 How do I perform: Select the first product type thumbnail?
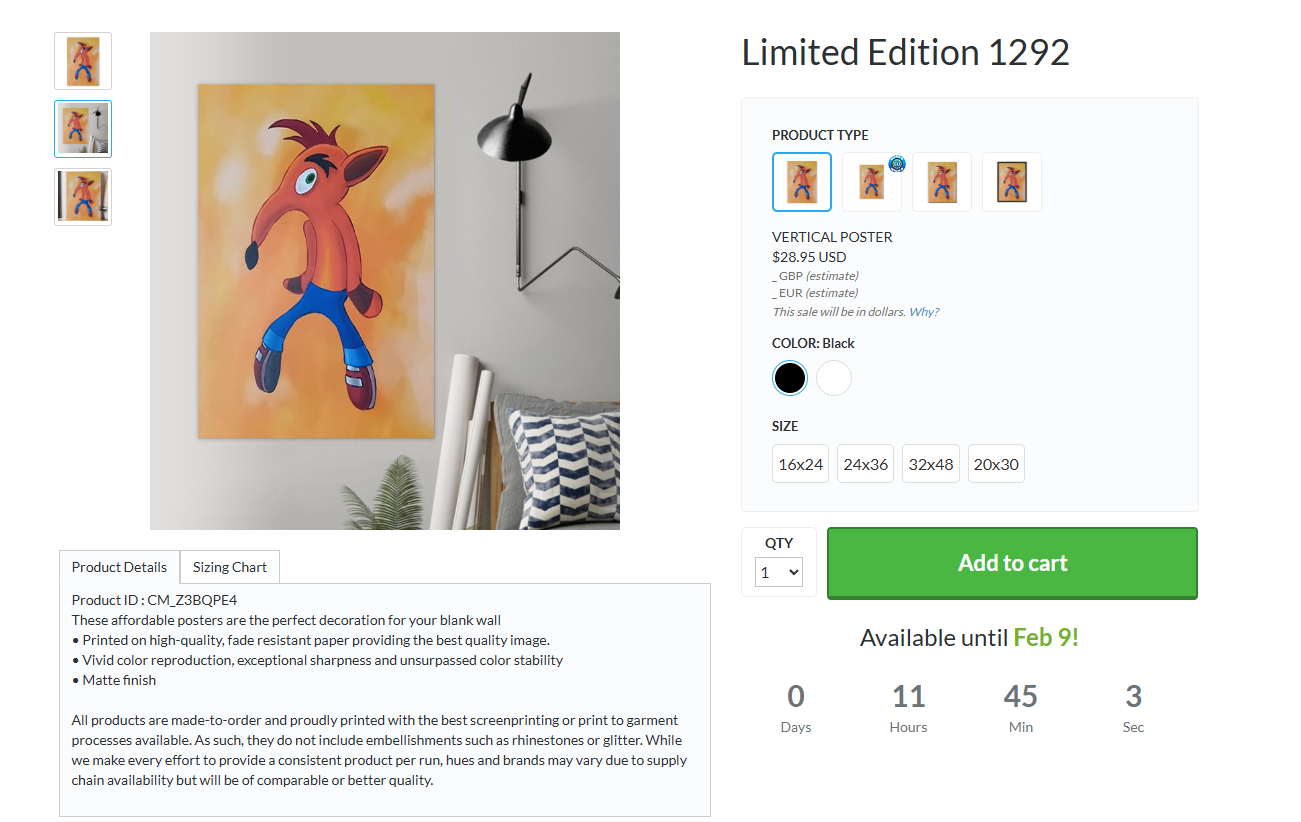801,182
